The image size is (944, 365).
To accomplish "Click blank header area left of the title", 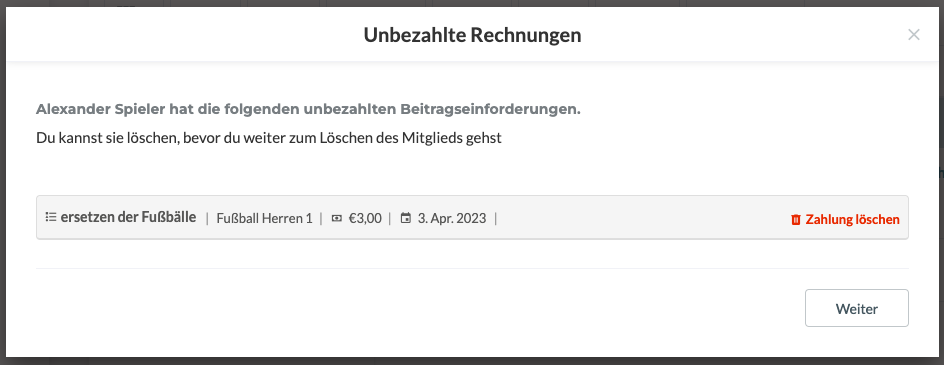I will (181, 35).
